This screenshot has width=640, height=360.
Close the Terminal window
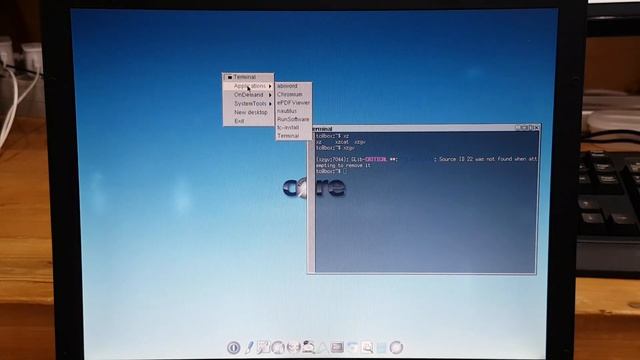(x=537, y=128)
